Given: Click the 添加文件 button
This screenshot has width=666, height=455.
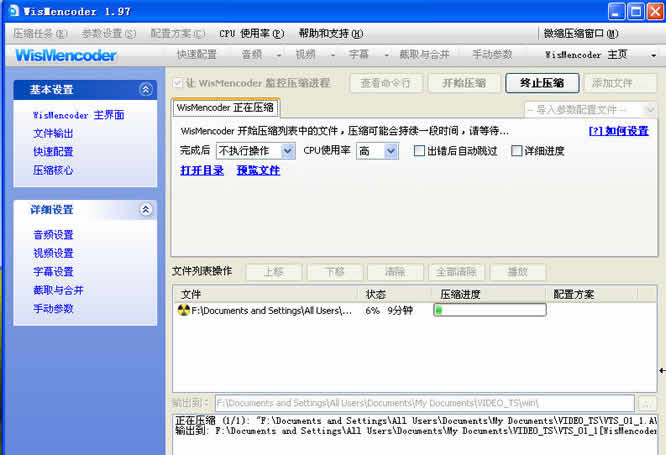Looking at the screenshot, I should click(620, 83).
